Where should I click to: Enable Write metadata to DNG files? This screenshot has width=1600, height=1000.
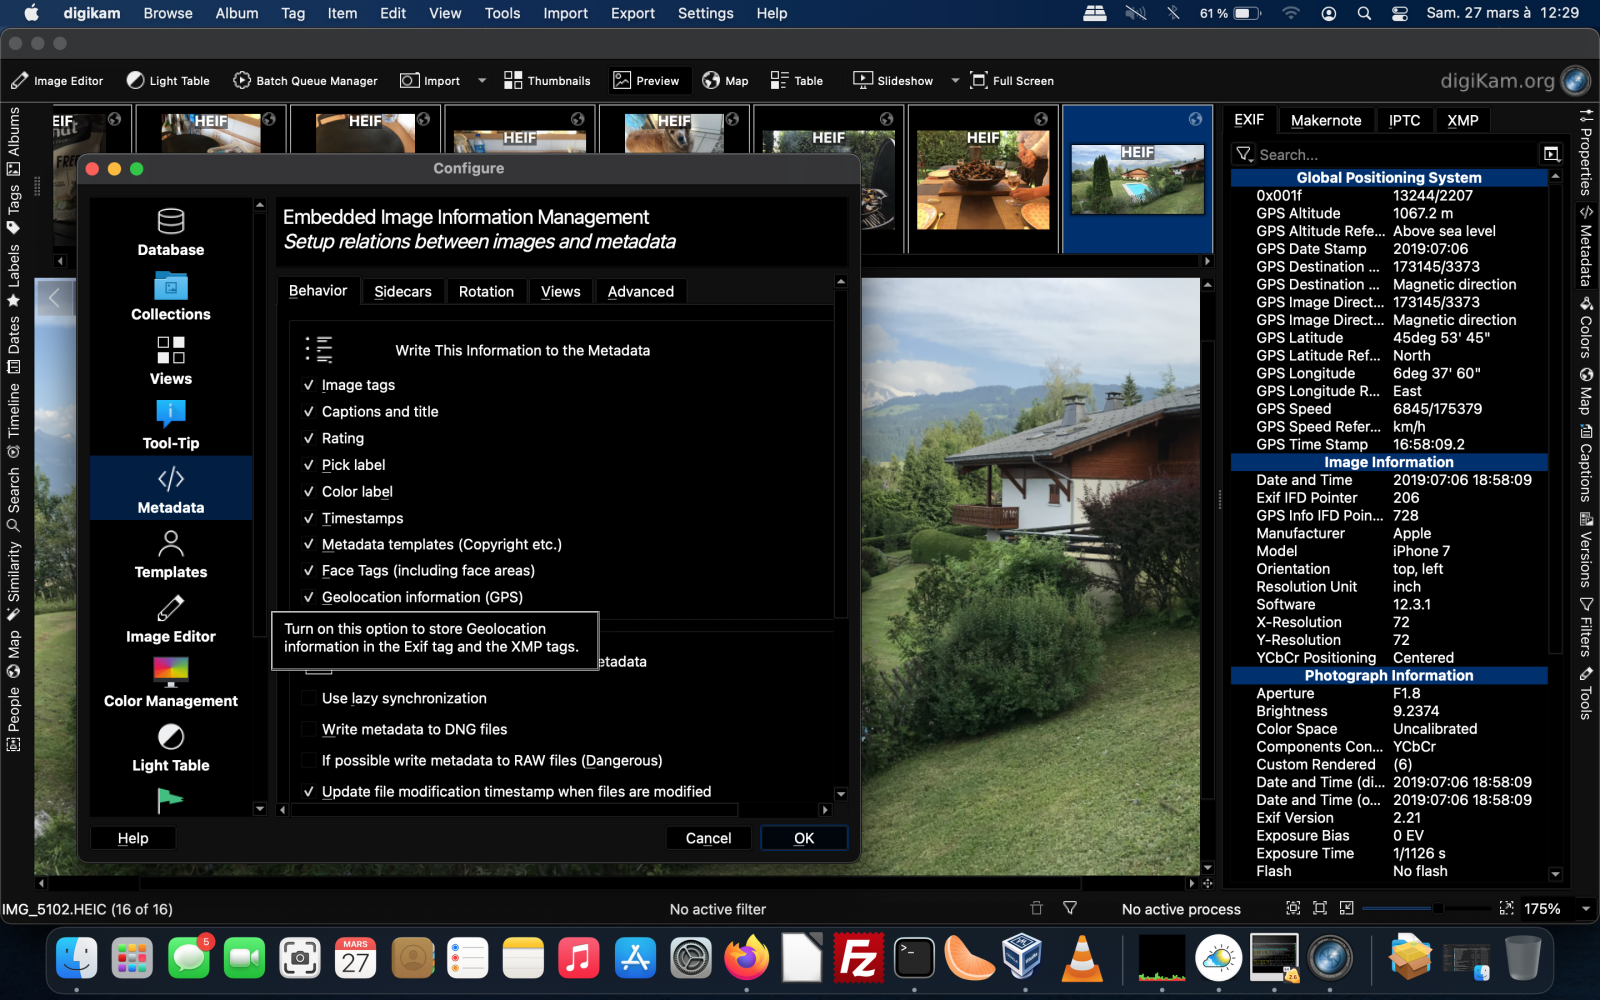click(309, 730)
